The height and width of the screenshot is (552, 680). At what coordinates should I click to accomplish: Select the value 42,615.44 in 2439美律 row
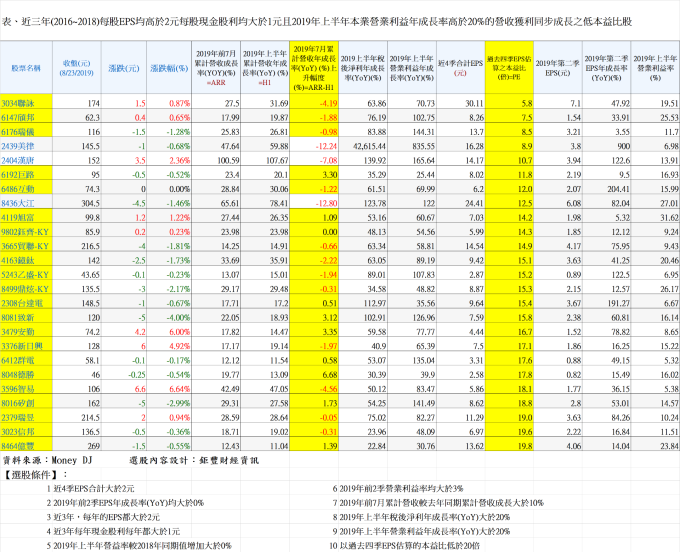pyautogui.click(x=369, y=146)
